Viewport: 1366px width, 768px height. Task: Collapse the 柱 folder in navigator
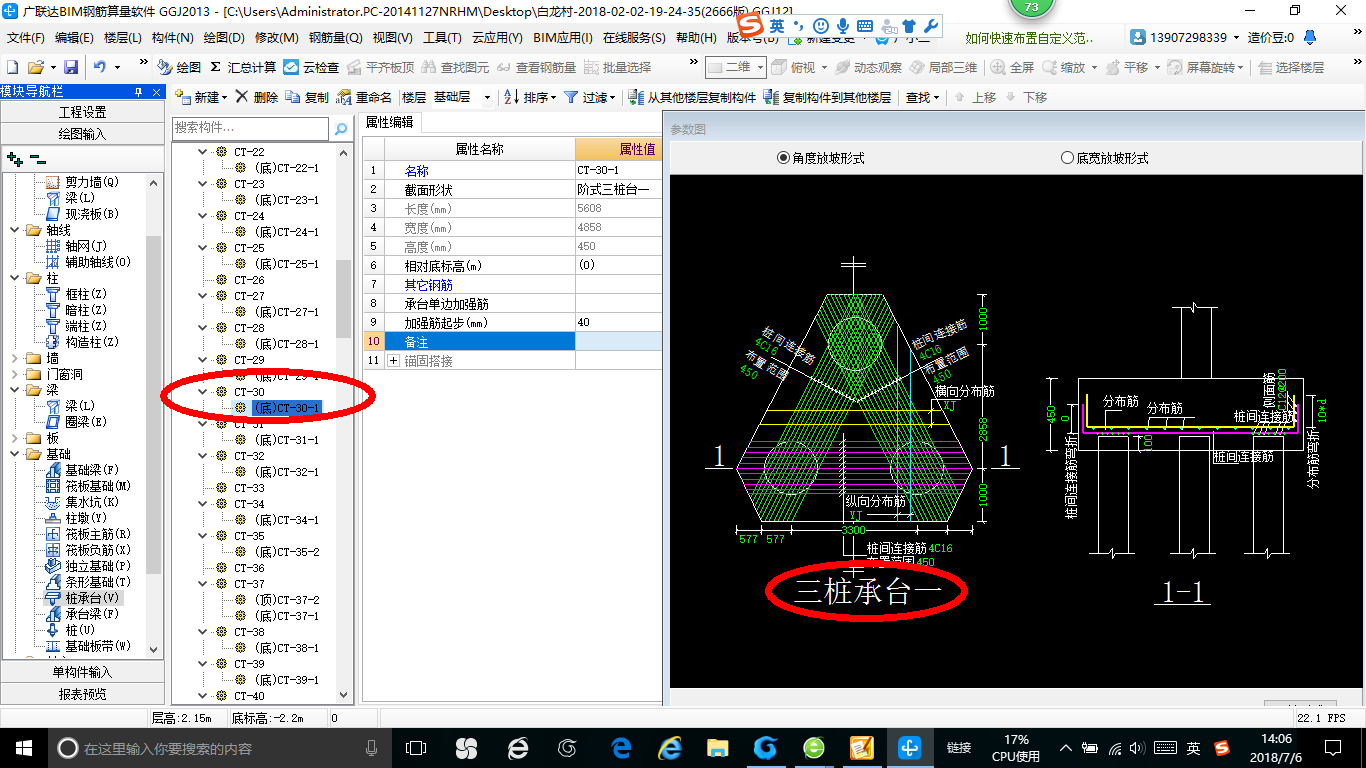point(15,278)
